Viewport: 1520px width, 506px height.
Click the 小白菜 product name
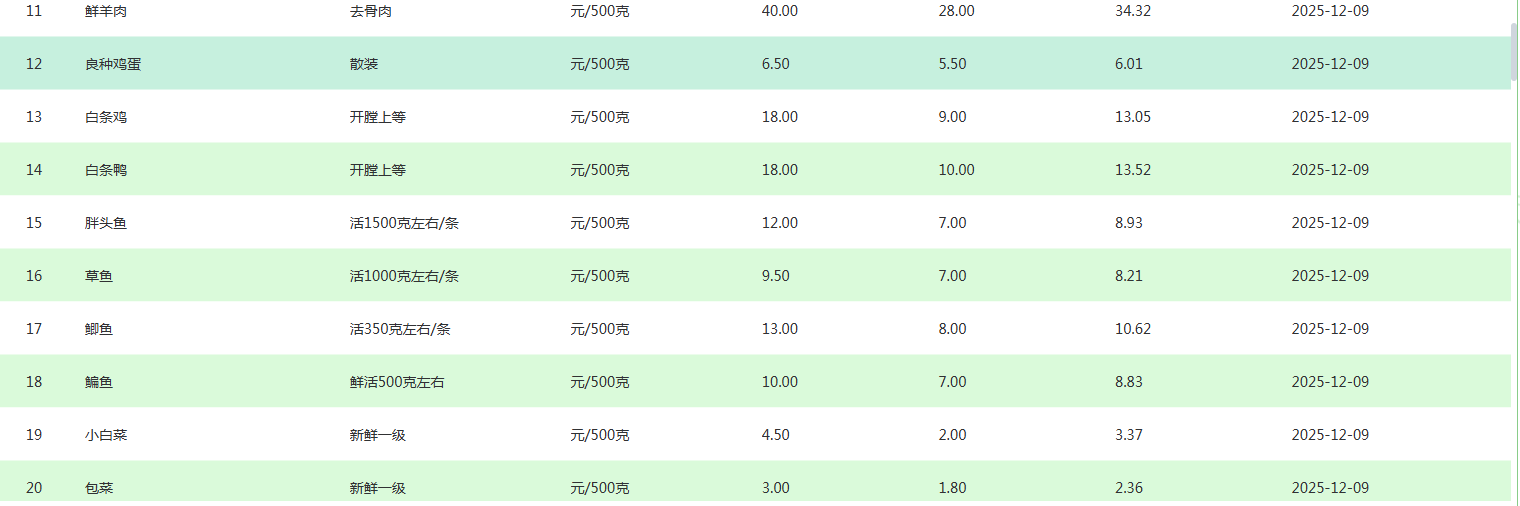point(106,435)
